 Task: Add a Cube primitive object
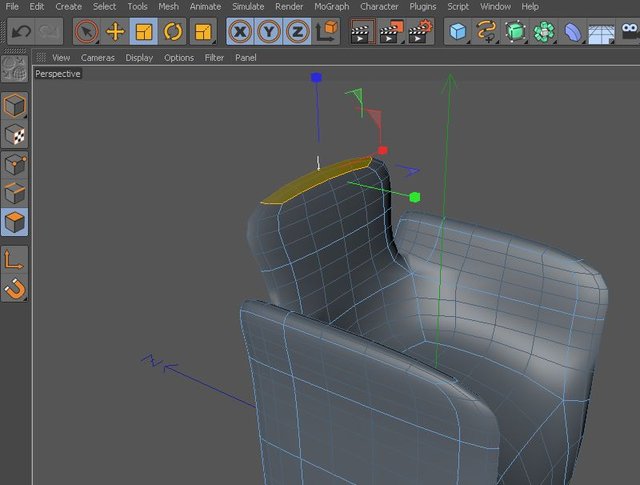[x=458, y=31]
